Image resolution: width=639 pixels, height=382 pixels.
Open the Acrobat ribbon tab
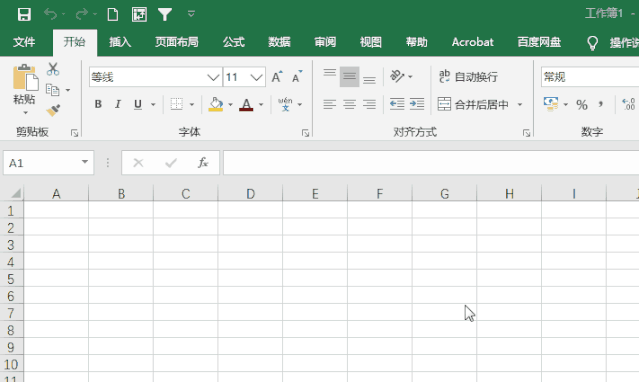472,42
